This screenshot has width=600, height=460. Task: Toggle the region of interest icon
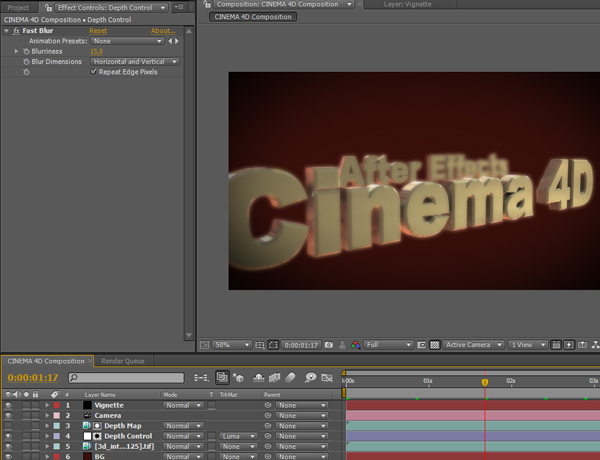point(421,345)
